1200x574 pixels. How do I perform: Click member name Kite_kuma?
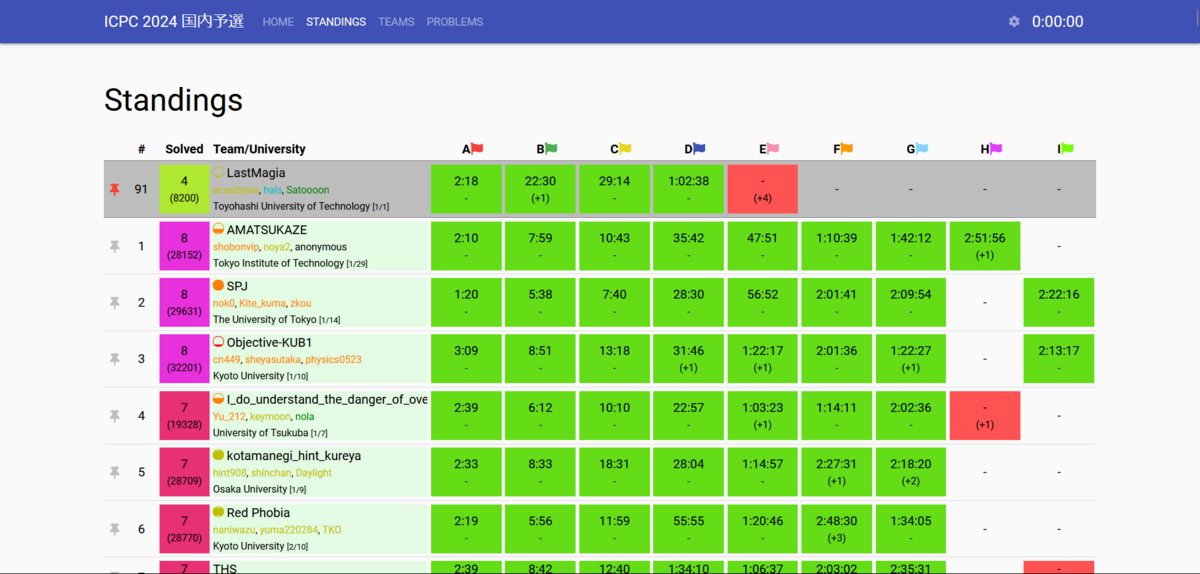(262, 303)
